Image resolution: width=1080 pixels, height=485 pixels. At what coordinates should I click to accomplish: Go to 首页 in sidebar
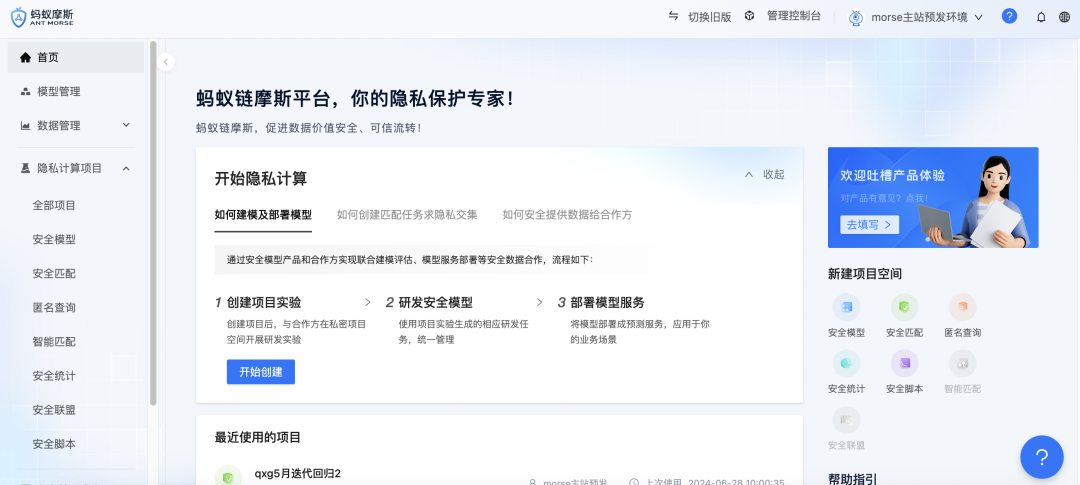pyautogui.click(x=76, y=57)
